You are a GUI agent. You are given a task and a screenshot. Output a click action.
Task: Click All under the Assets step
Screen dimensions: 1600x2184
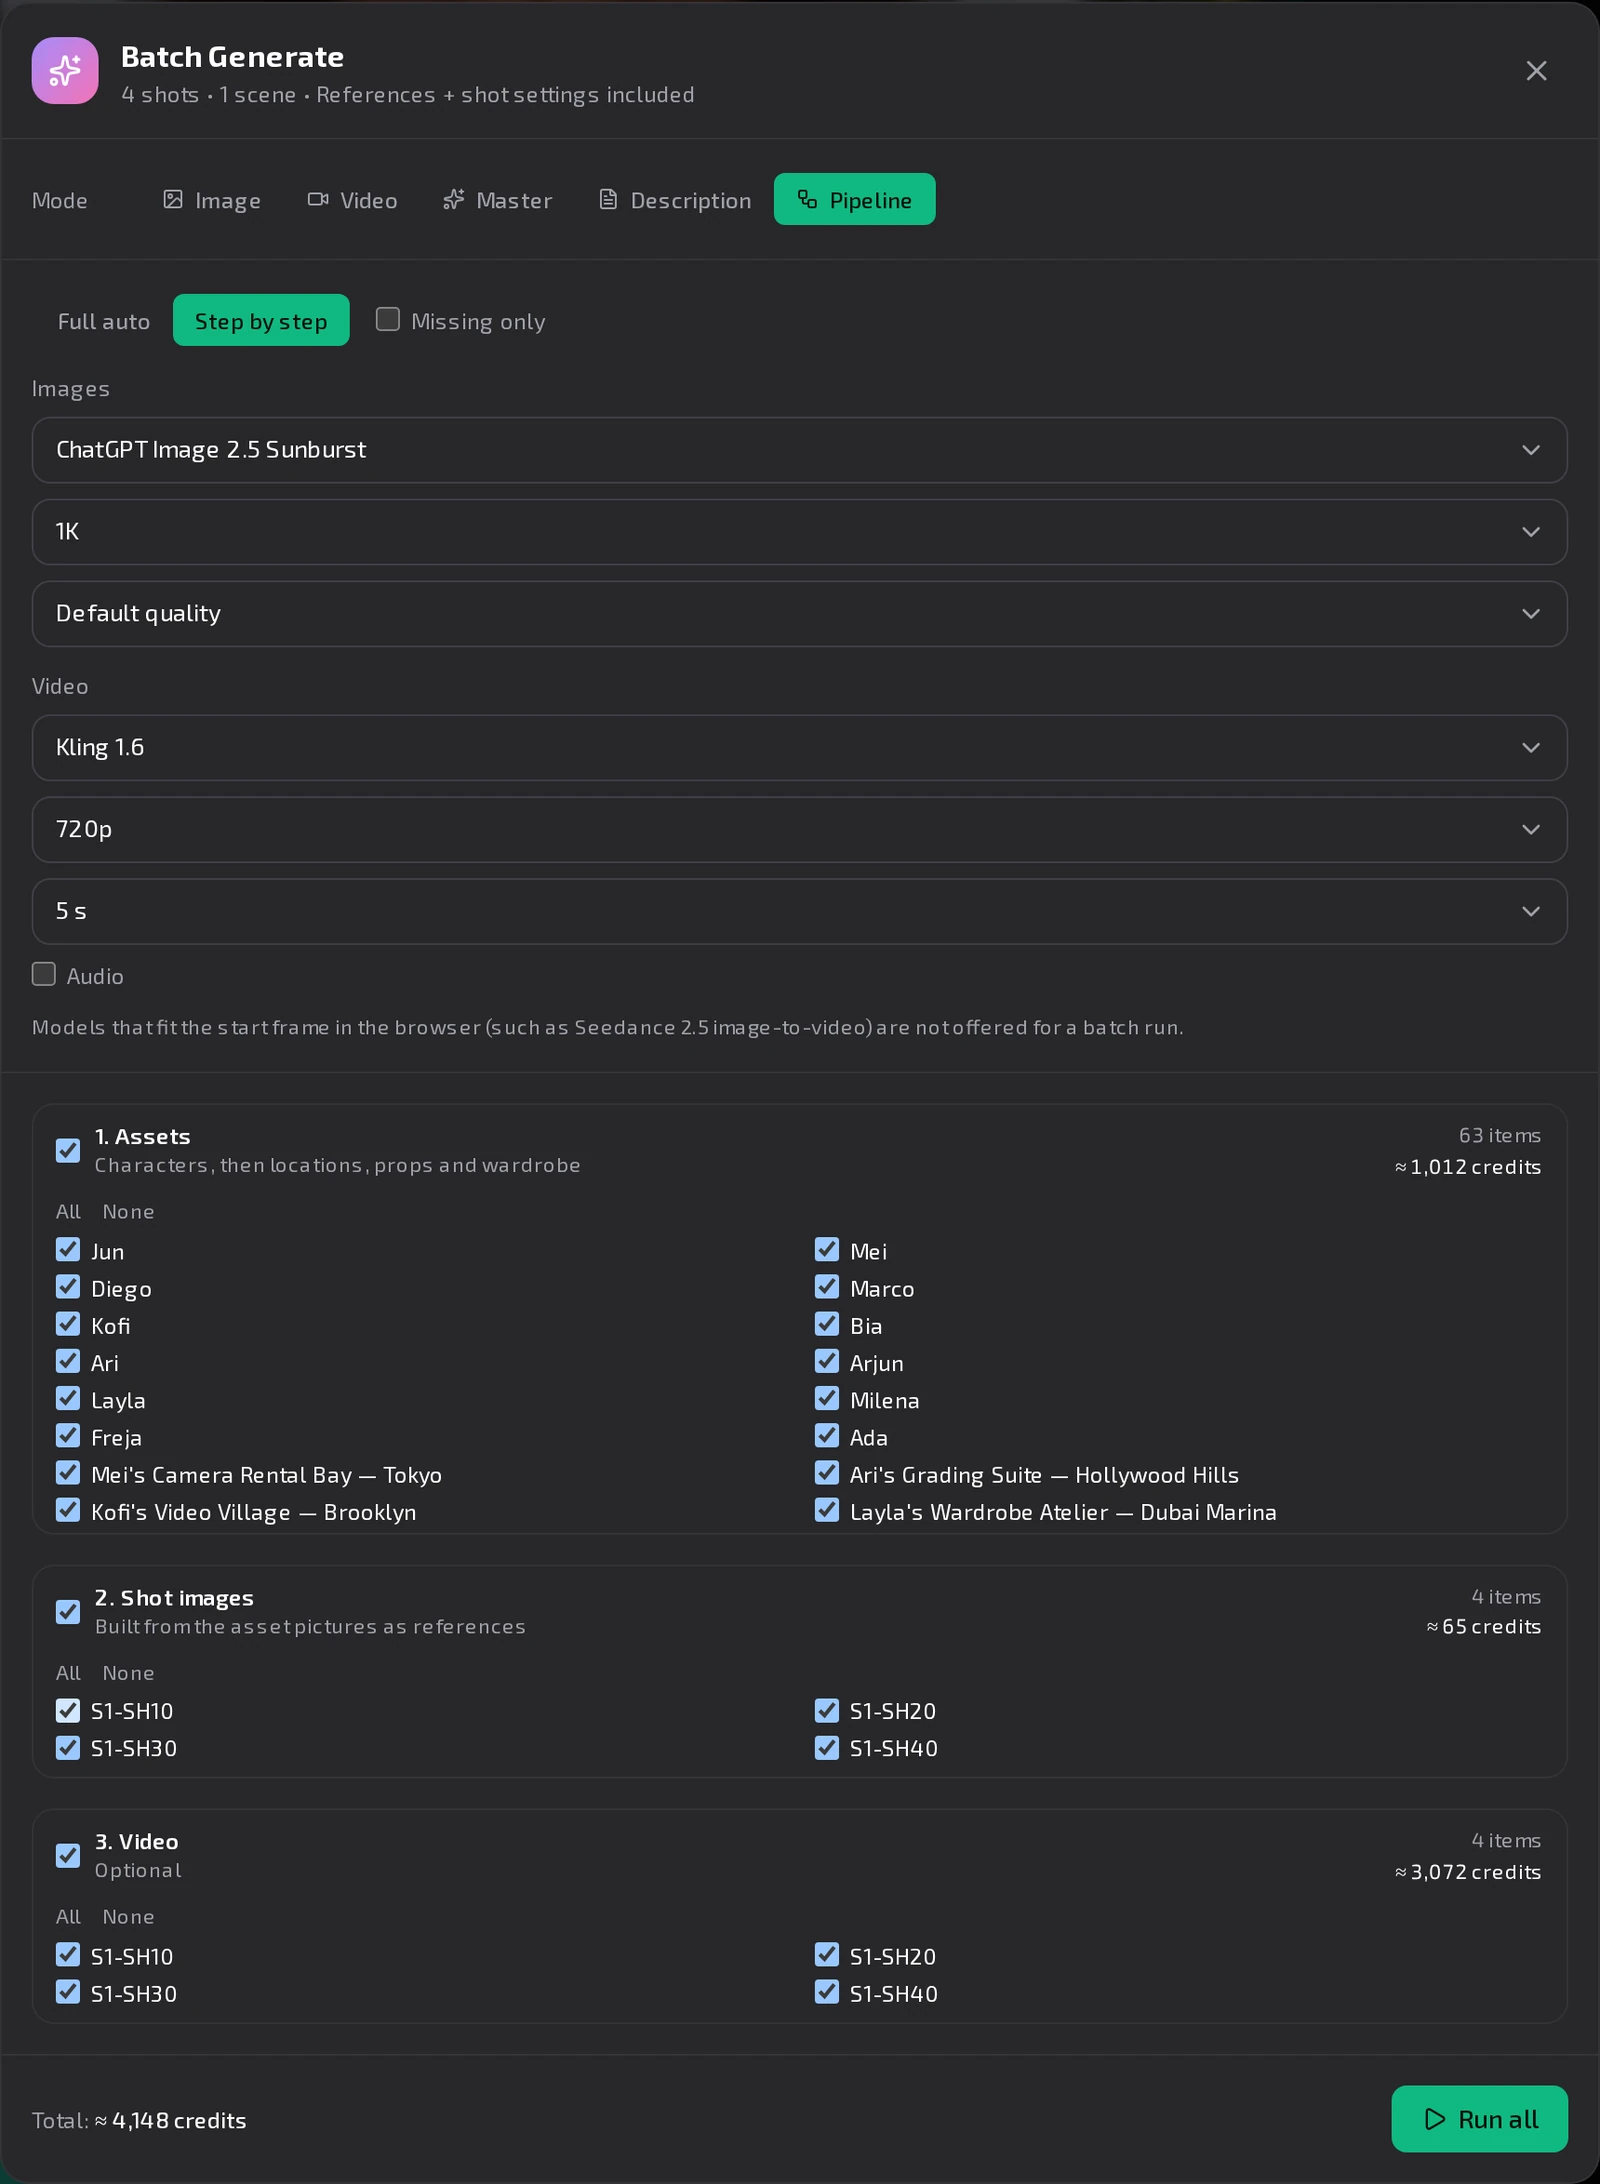pos(68,1212)
